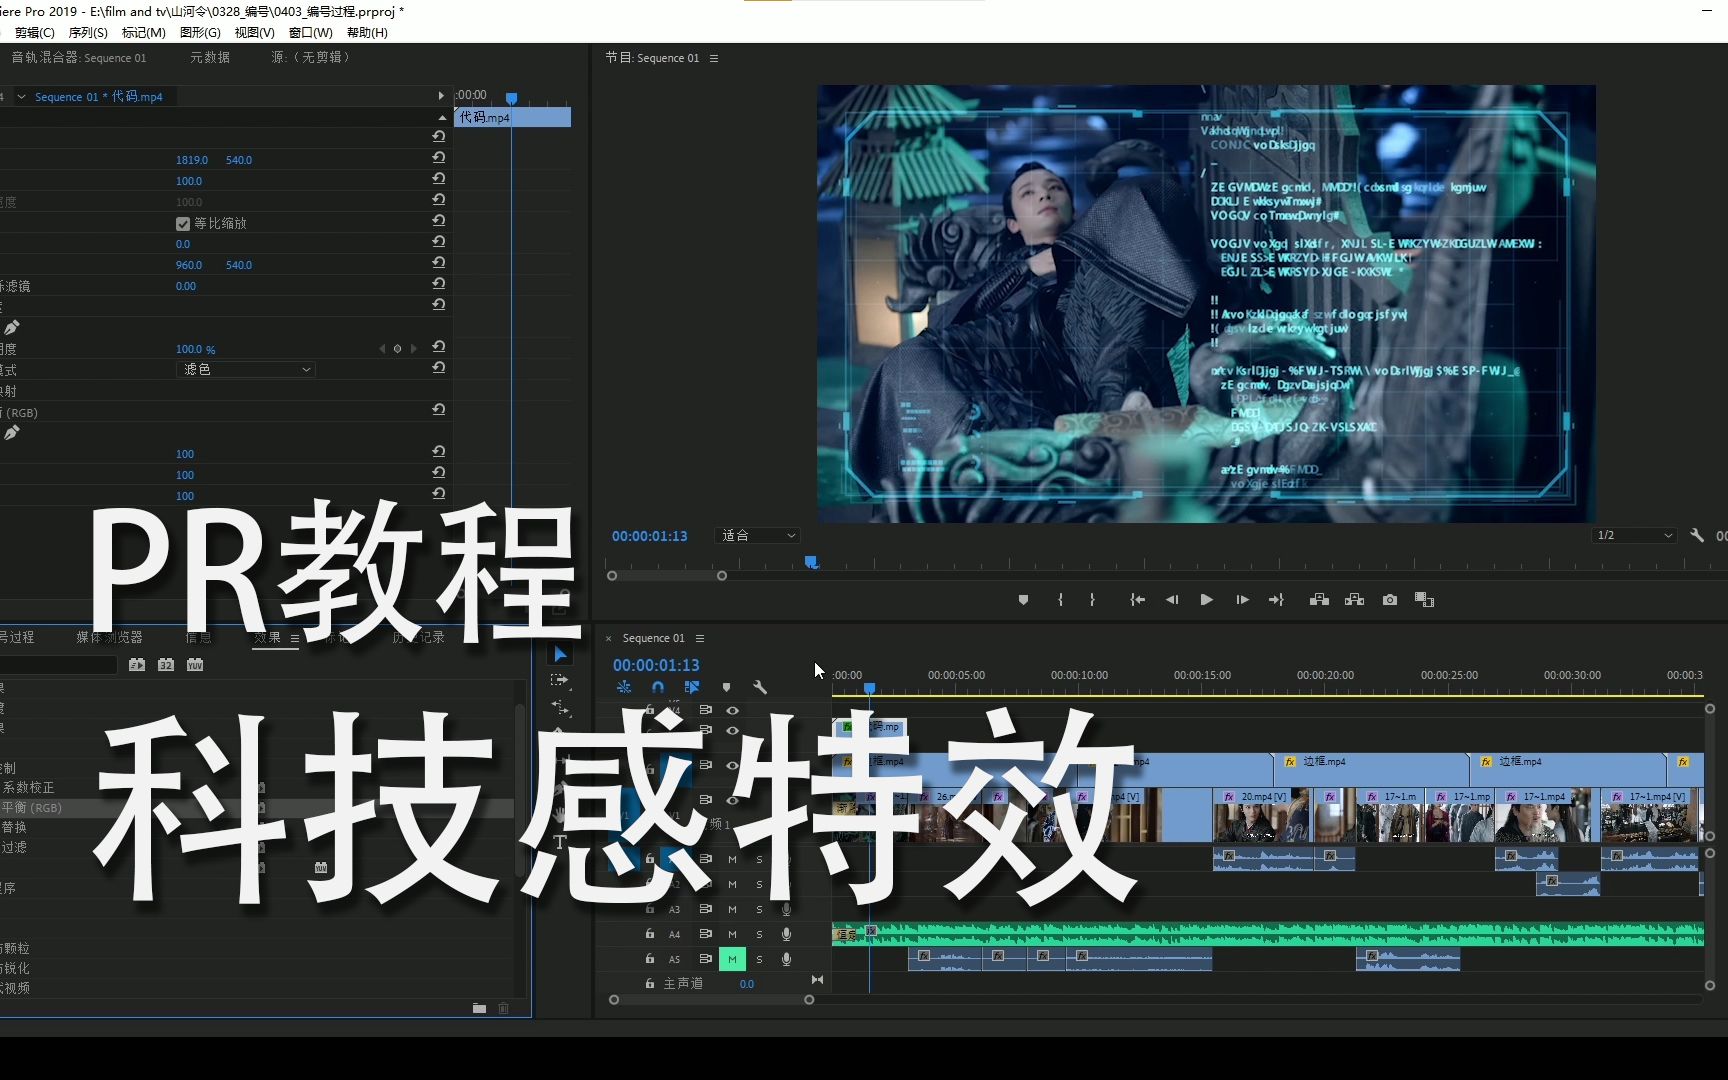The width and height of the screenshot is (1728, 1080).
Task: Open 1/2 playback resolution dropdown
Action: coord(1633,536)
